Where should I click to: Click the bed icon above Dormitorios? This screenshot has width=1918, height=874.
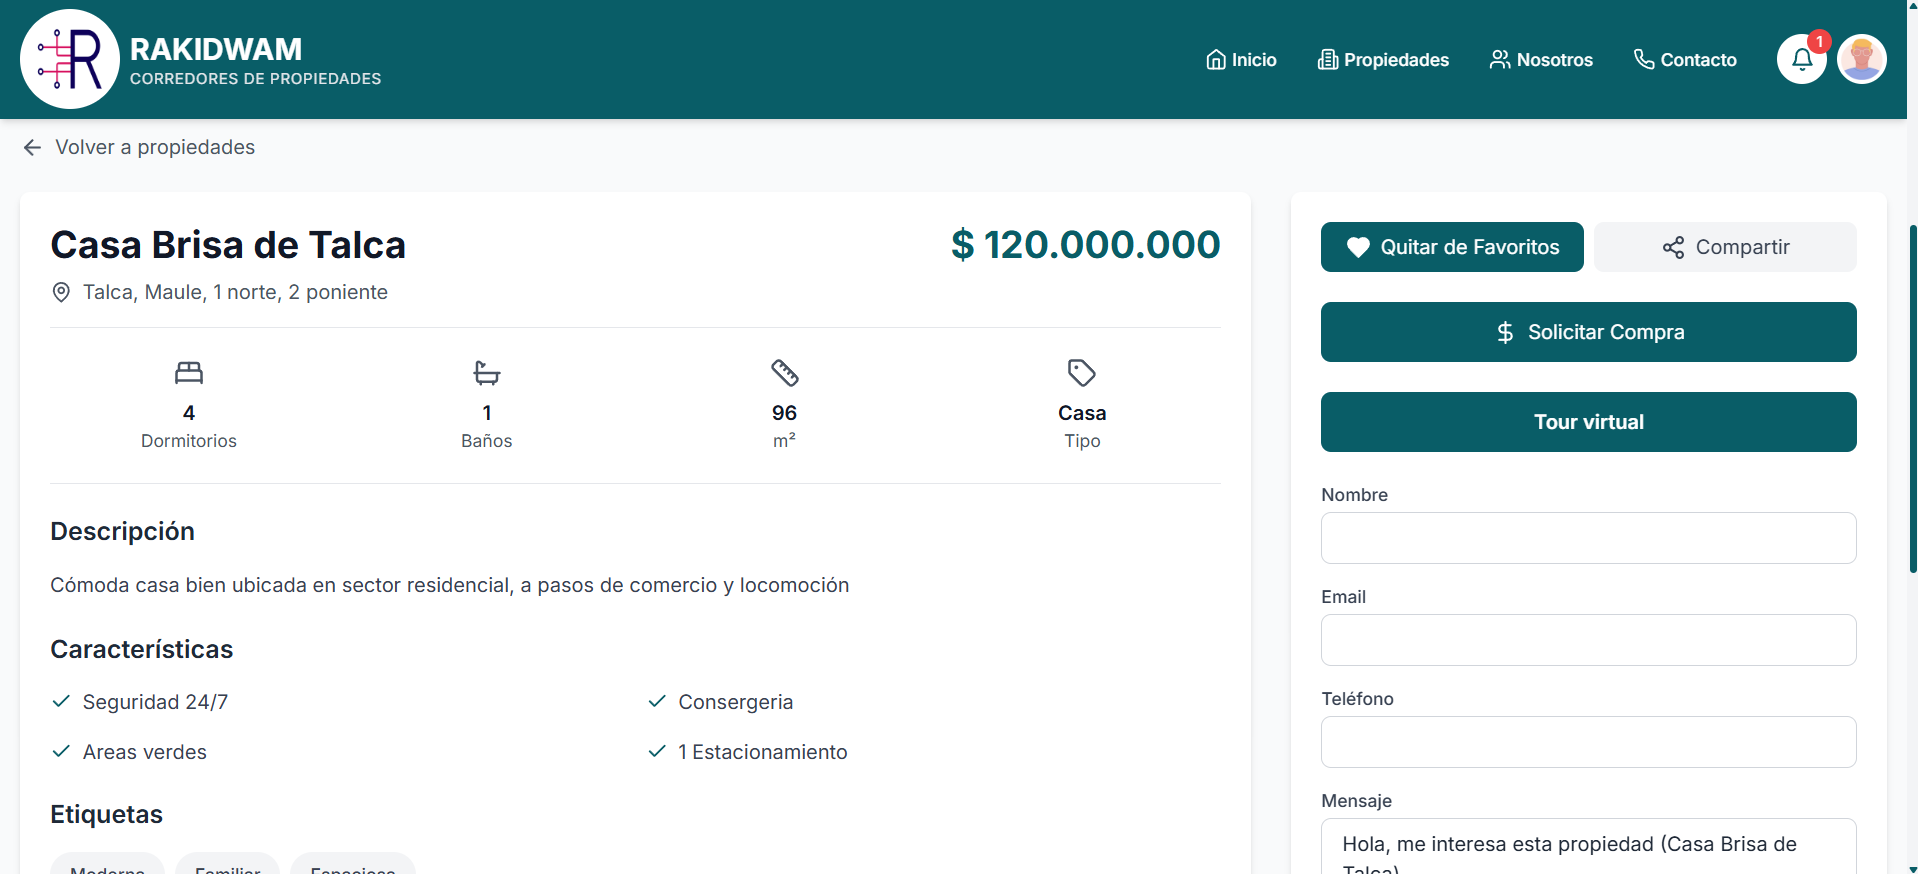point(189,373)
